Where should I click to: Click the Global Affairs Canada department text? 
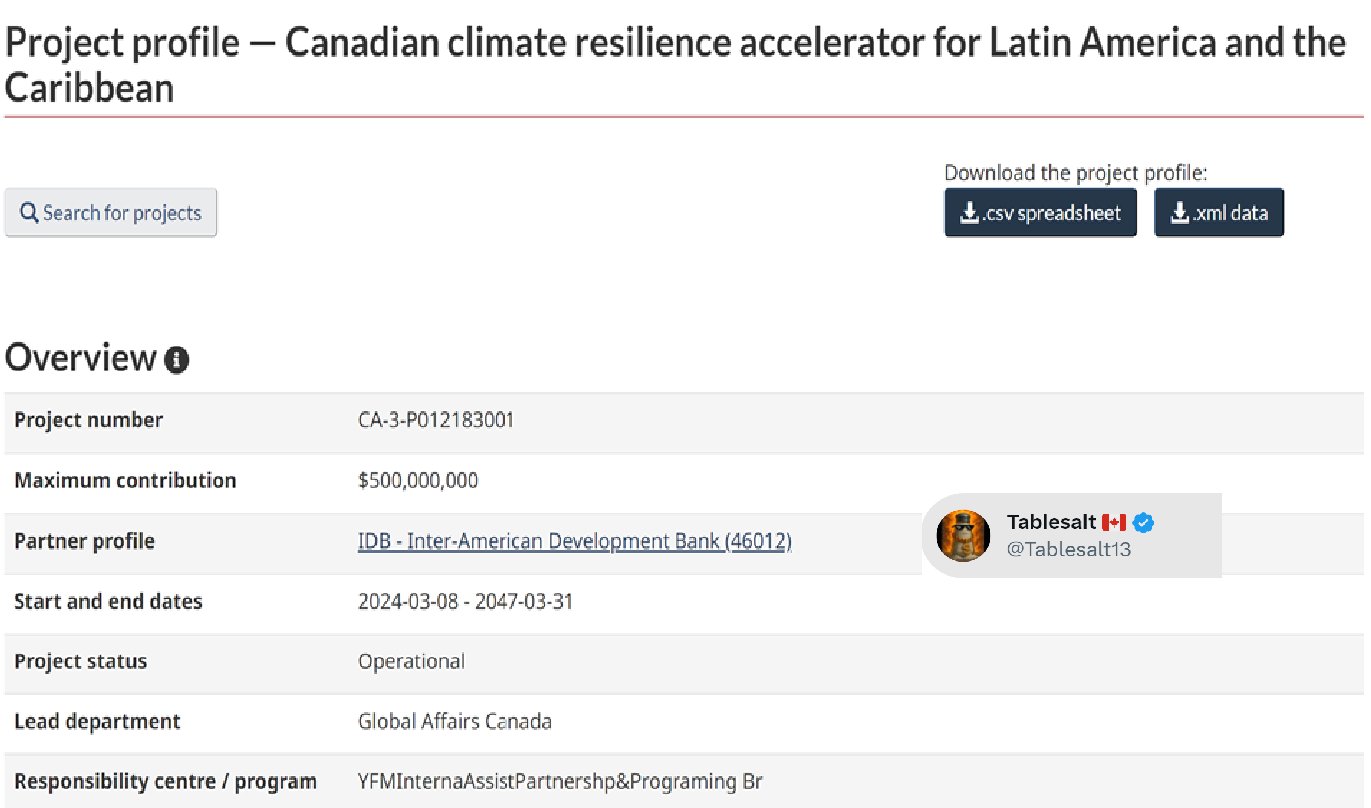pos(454,721)
